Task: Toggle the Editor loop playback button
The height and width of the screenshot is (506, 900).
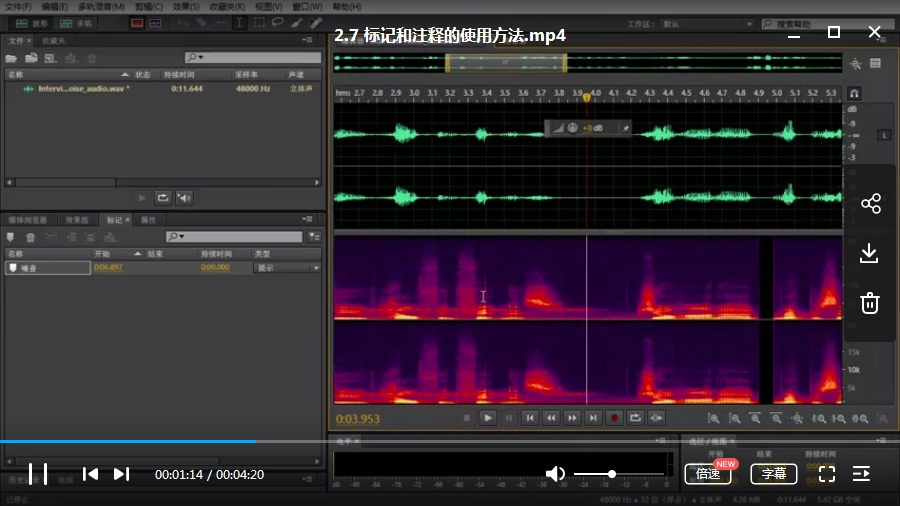Action: (x=635, y=418)
